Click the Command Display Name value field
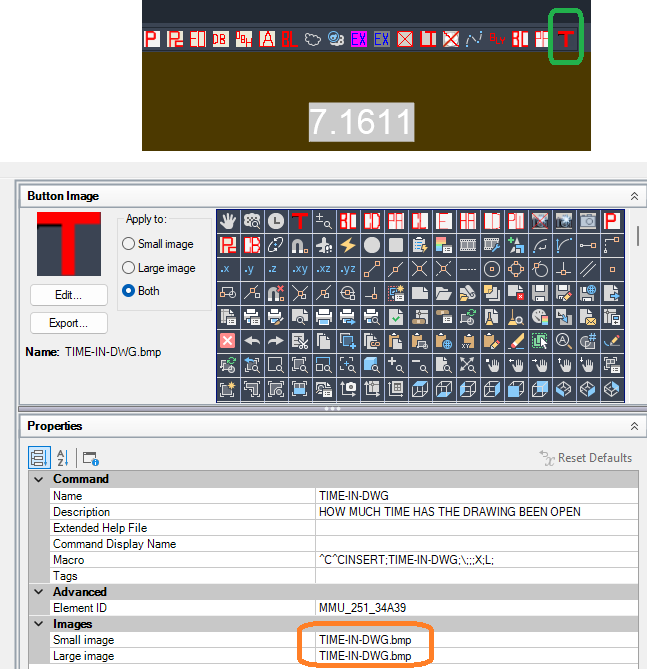The height and width of the screenshot is (669, 647). tap(477, 544)
